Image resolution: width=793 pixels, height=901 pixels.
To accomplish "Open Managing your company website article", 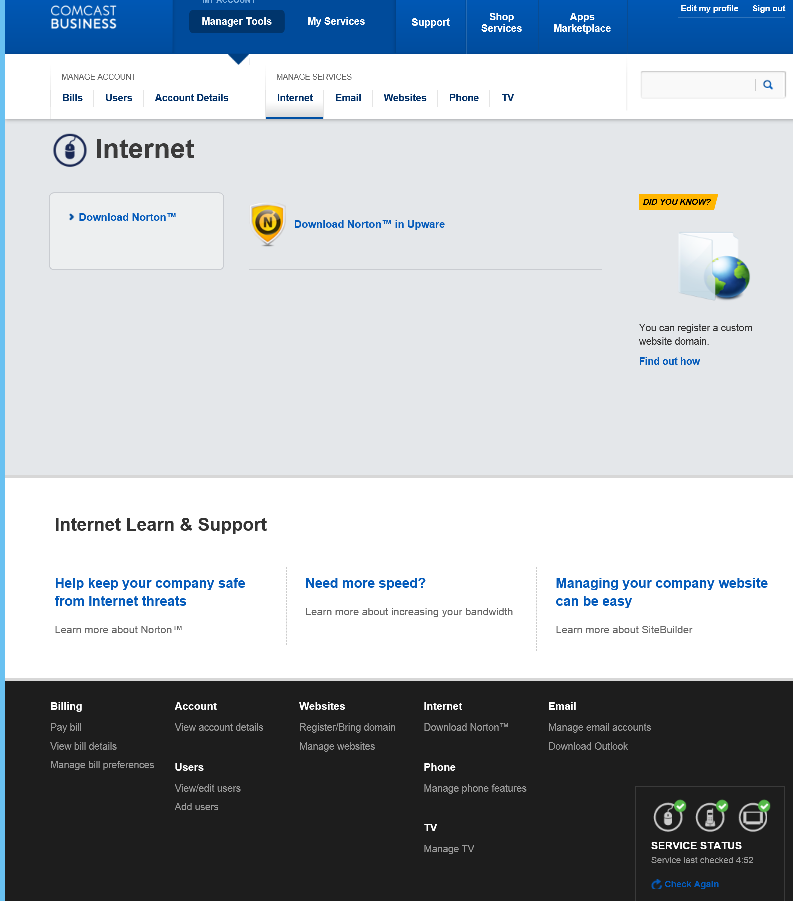I will [x=661, y=592].
